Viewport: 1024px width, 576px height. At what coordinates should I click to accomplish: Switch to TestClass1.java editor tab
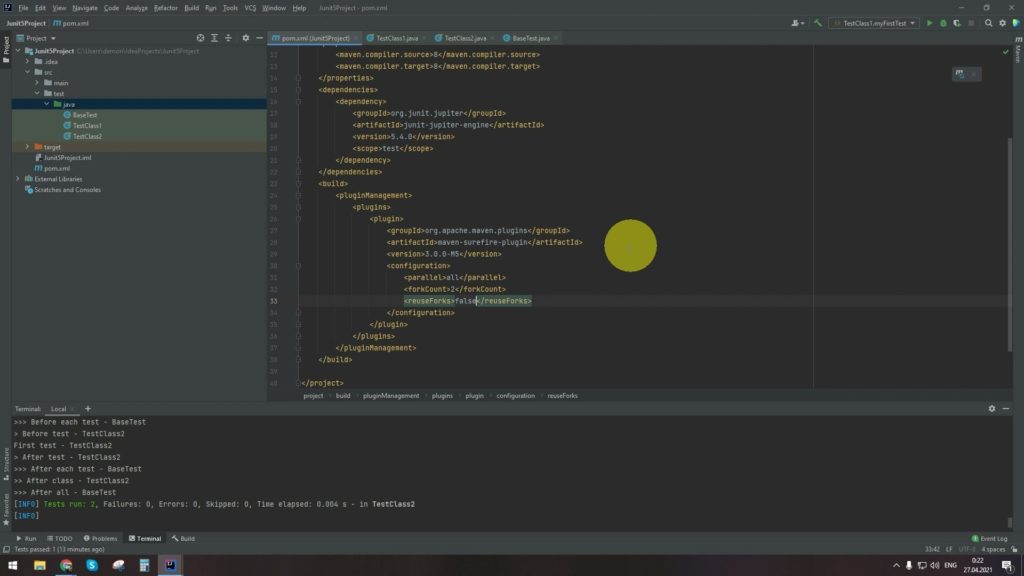click(396, 38)
